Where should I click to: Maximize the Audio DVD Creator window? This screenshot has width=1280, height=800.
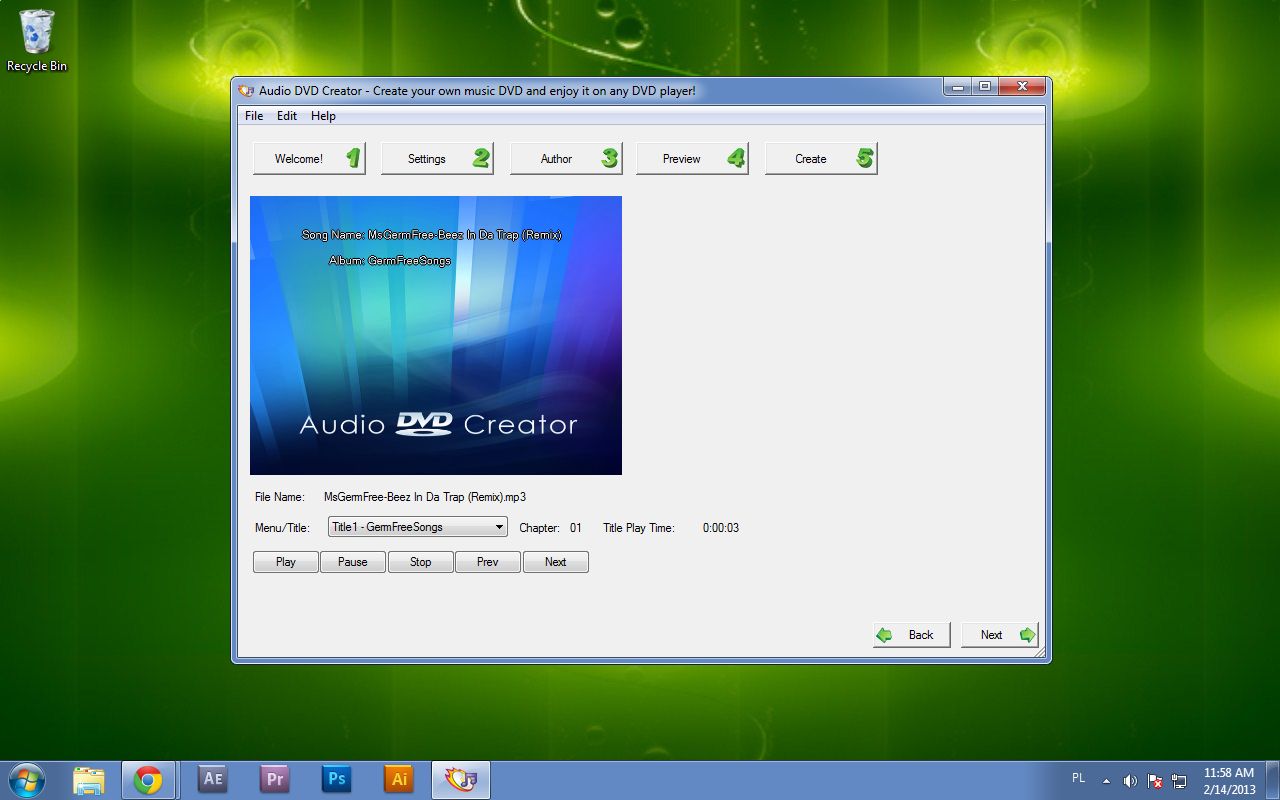tap(985, 87)
